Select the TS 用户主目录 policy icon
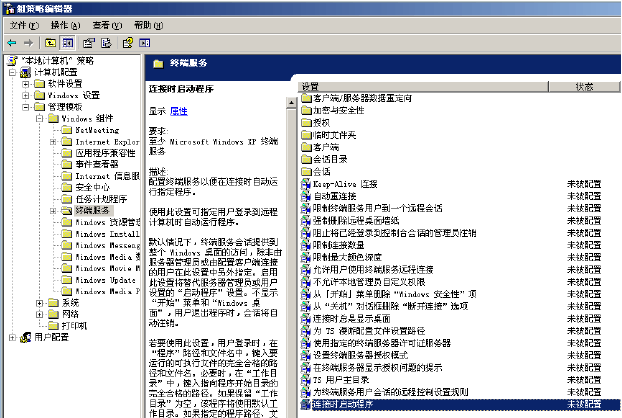The height and width of the screenshot is (418, 622). tap(306, 380)
